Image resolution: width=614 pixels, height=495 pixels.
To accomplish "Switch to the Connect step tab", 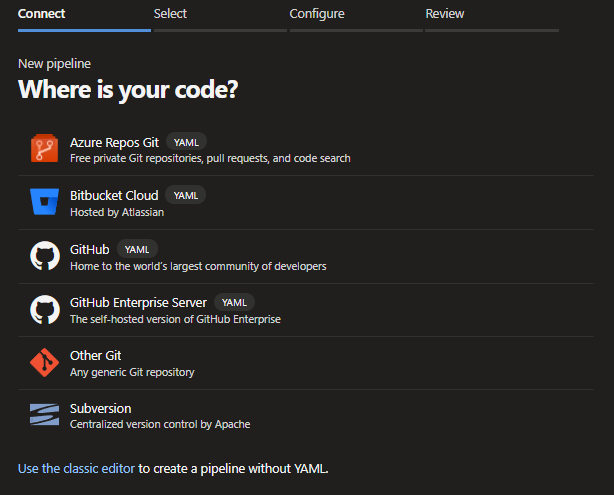I will (42, 14).
